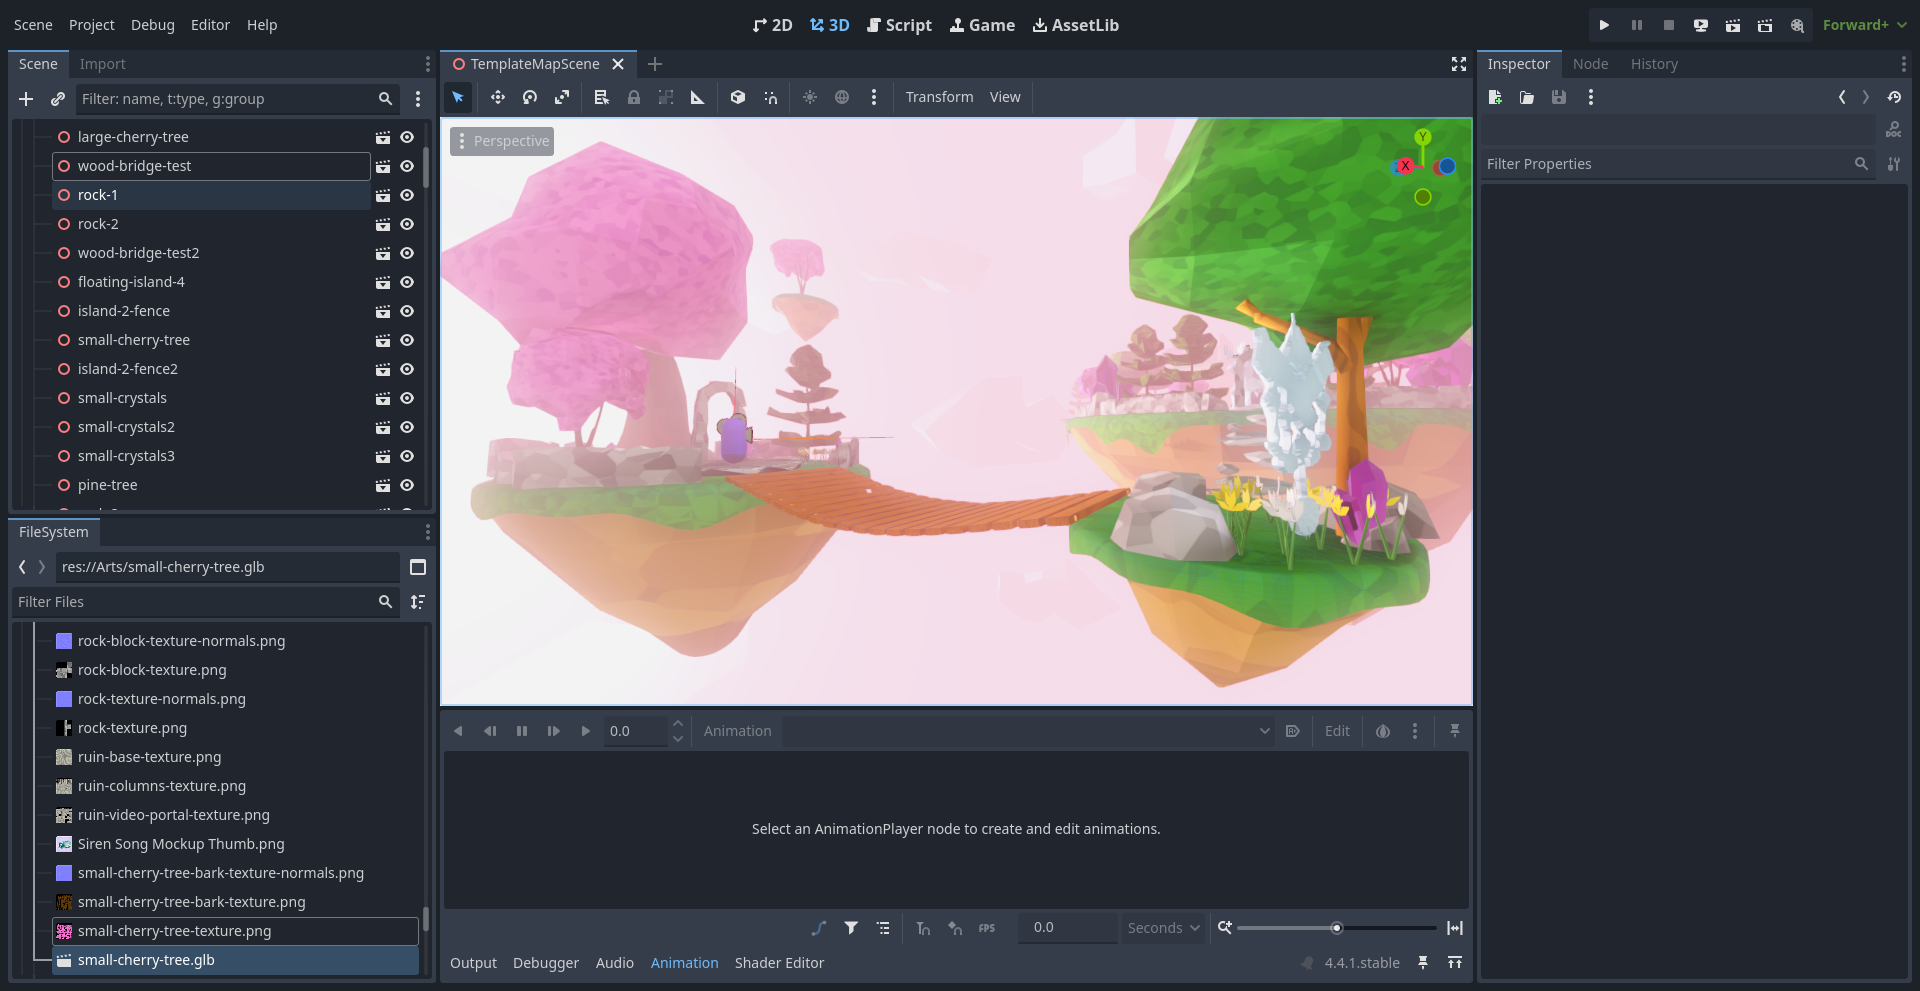Run the project with Play button
This screenshot has width=1920, height=991.
1604,25
